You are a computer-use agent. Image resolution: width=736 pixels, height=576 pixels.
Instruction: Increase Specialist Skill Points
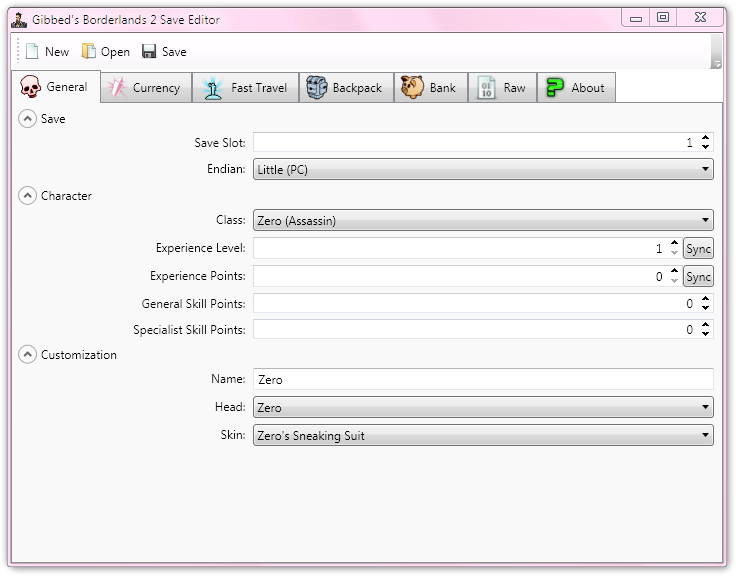point(705,325)
